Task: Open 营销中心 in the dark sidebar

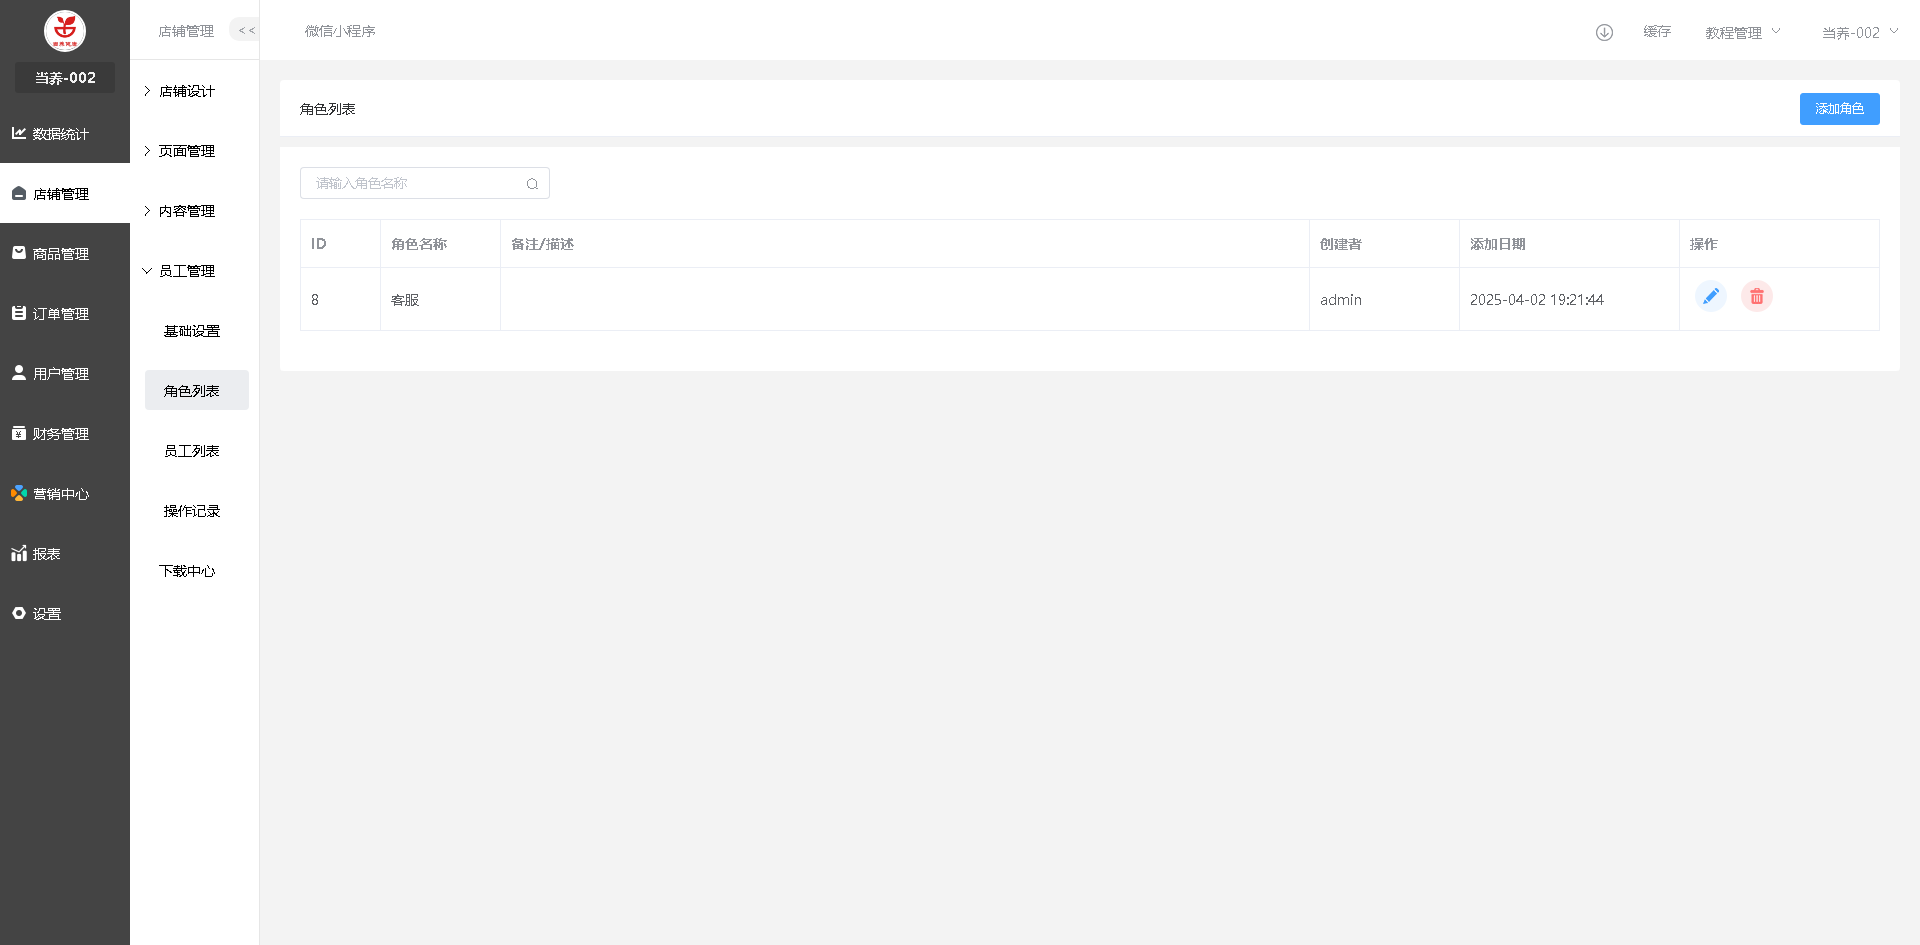Action: click(60, 494)
